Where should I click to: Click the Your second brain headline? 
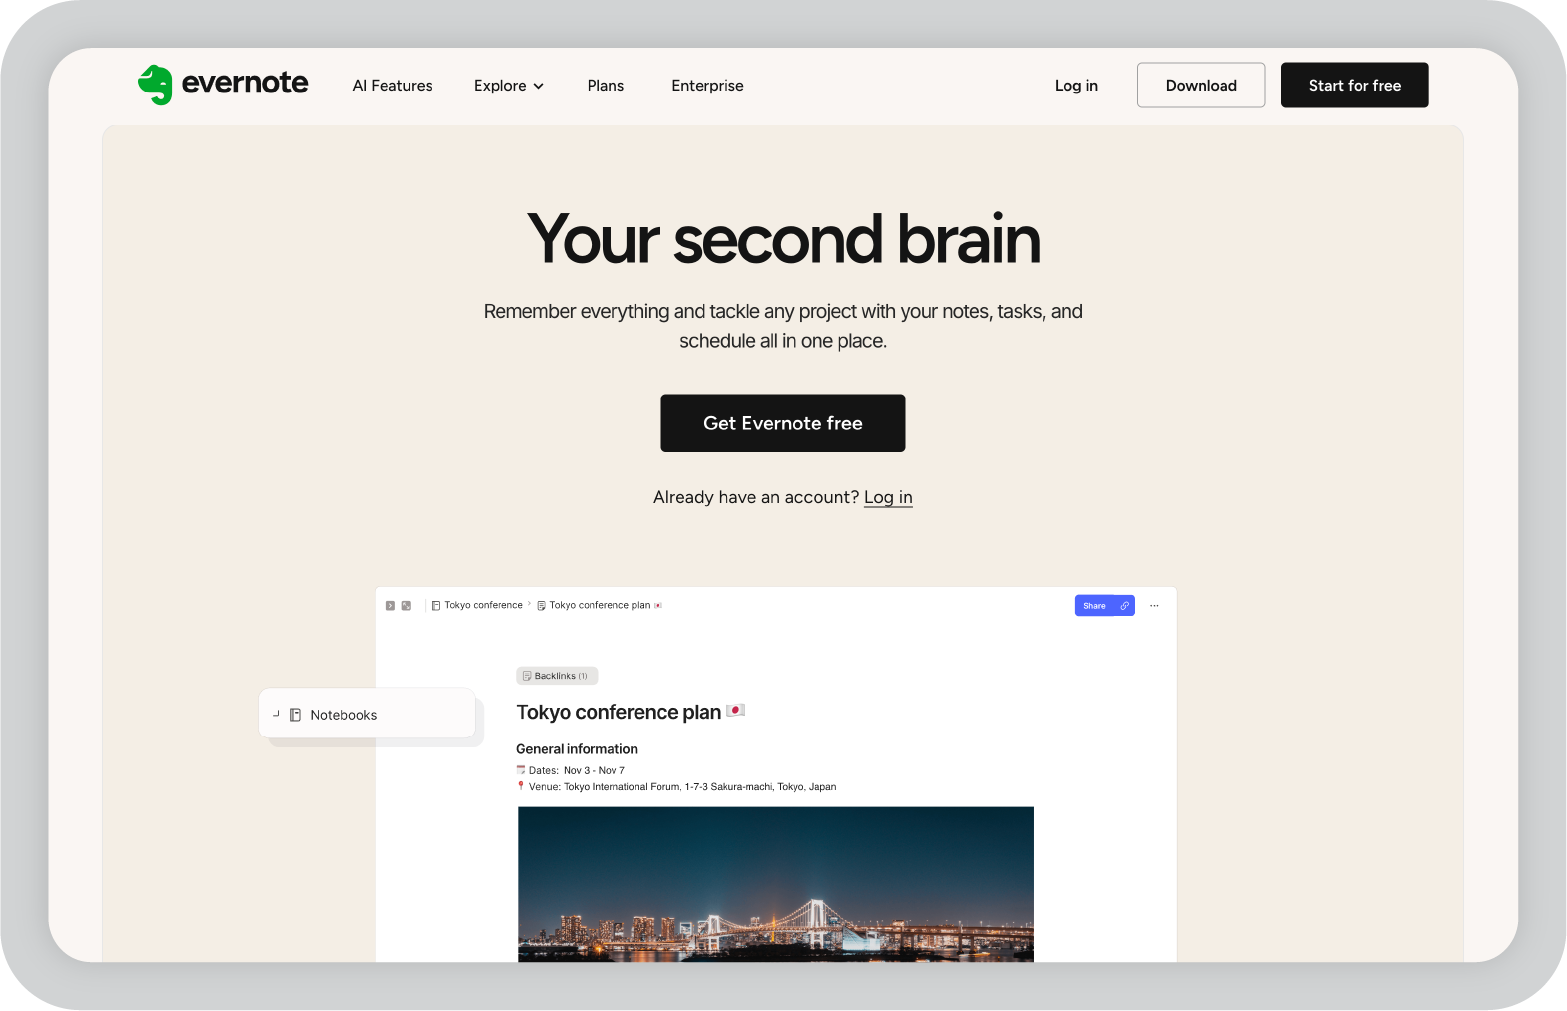coord(783,240)
